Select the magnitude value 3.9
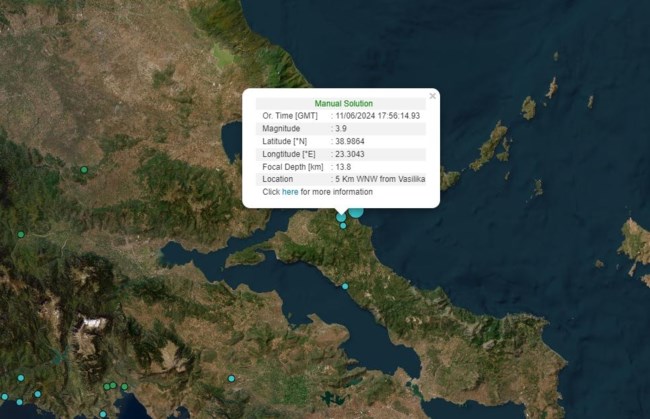The width and height of the screenshot is (650, 419). pos(341,129)
